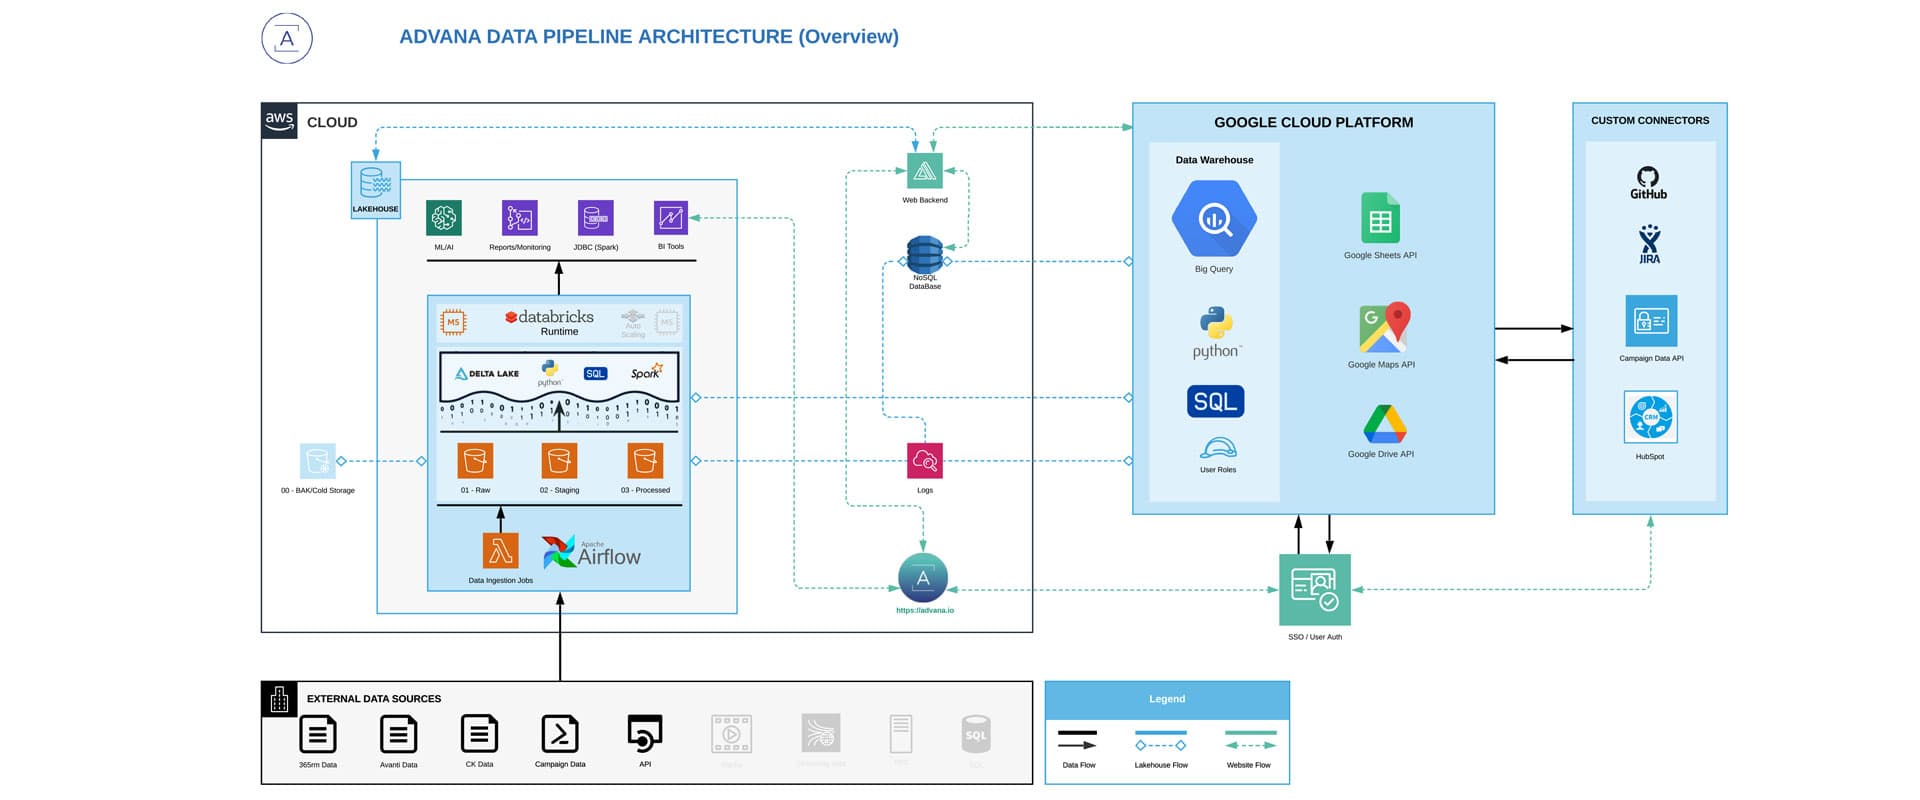This screenshot has width=1920, height=800.
Task: Click the User Roles hard hat icon
Action: (1218, 447)
